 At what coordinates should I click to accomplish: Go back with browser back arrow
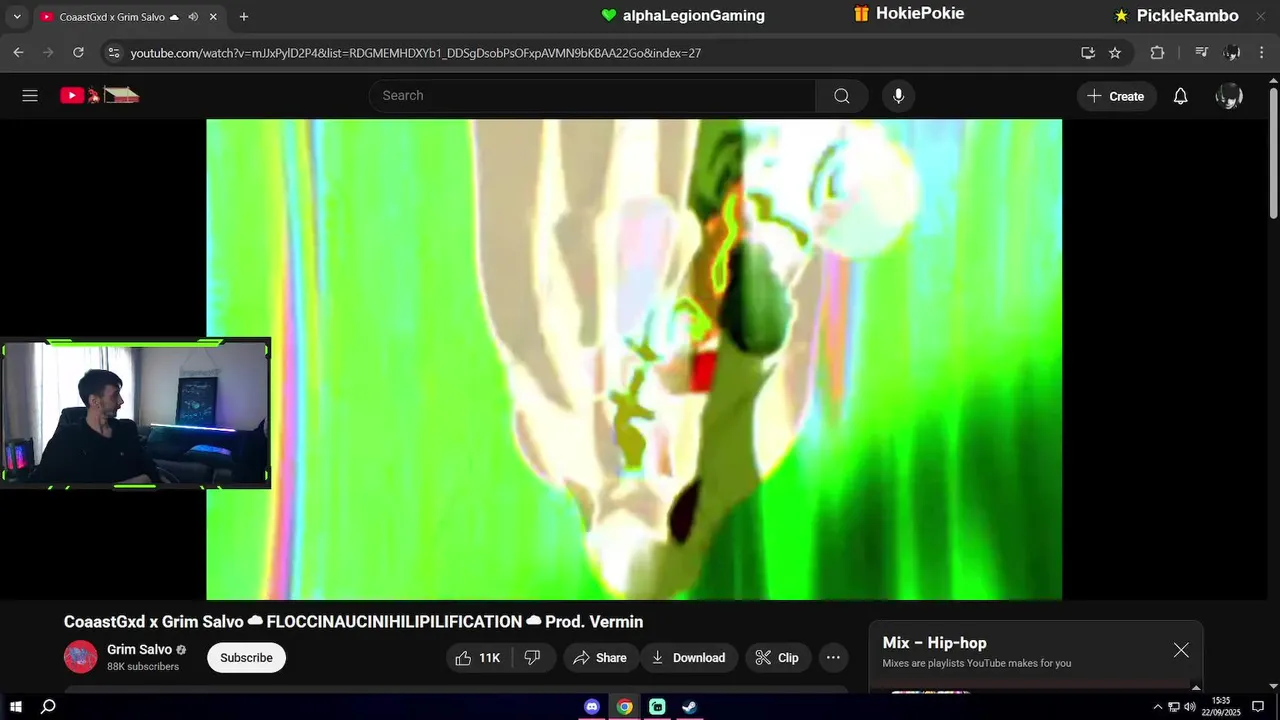pyautogui.click(x=18, y=53)
